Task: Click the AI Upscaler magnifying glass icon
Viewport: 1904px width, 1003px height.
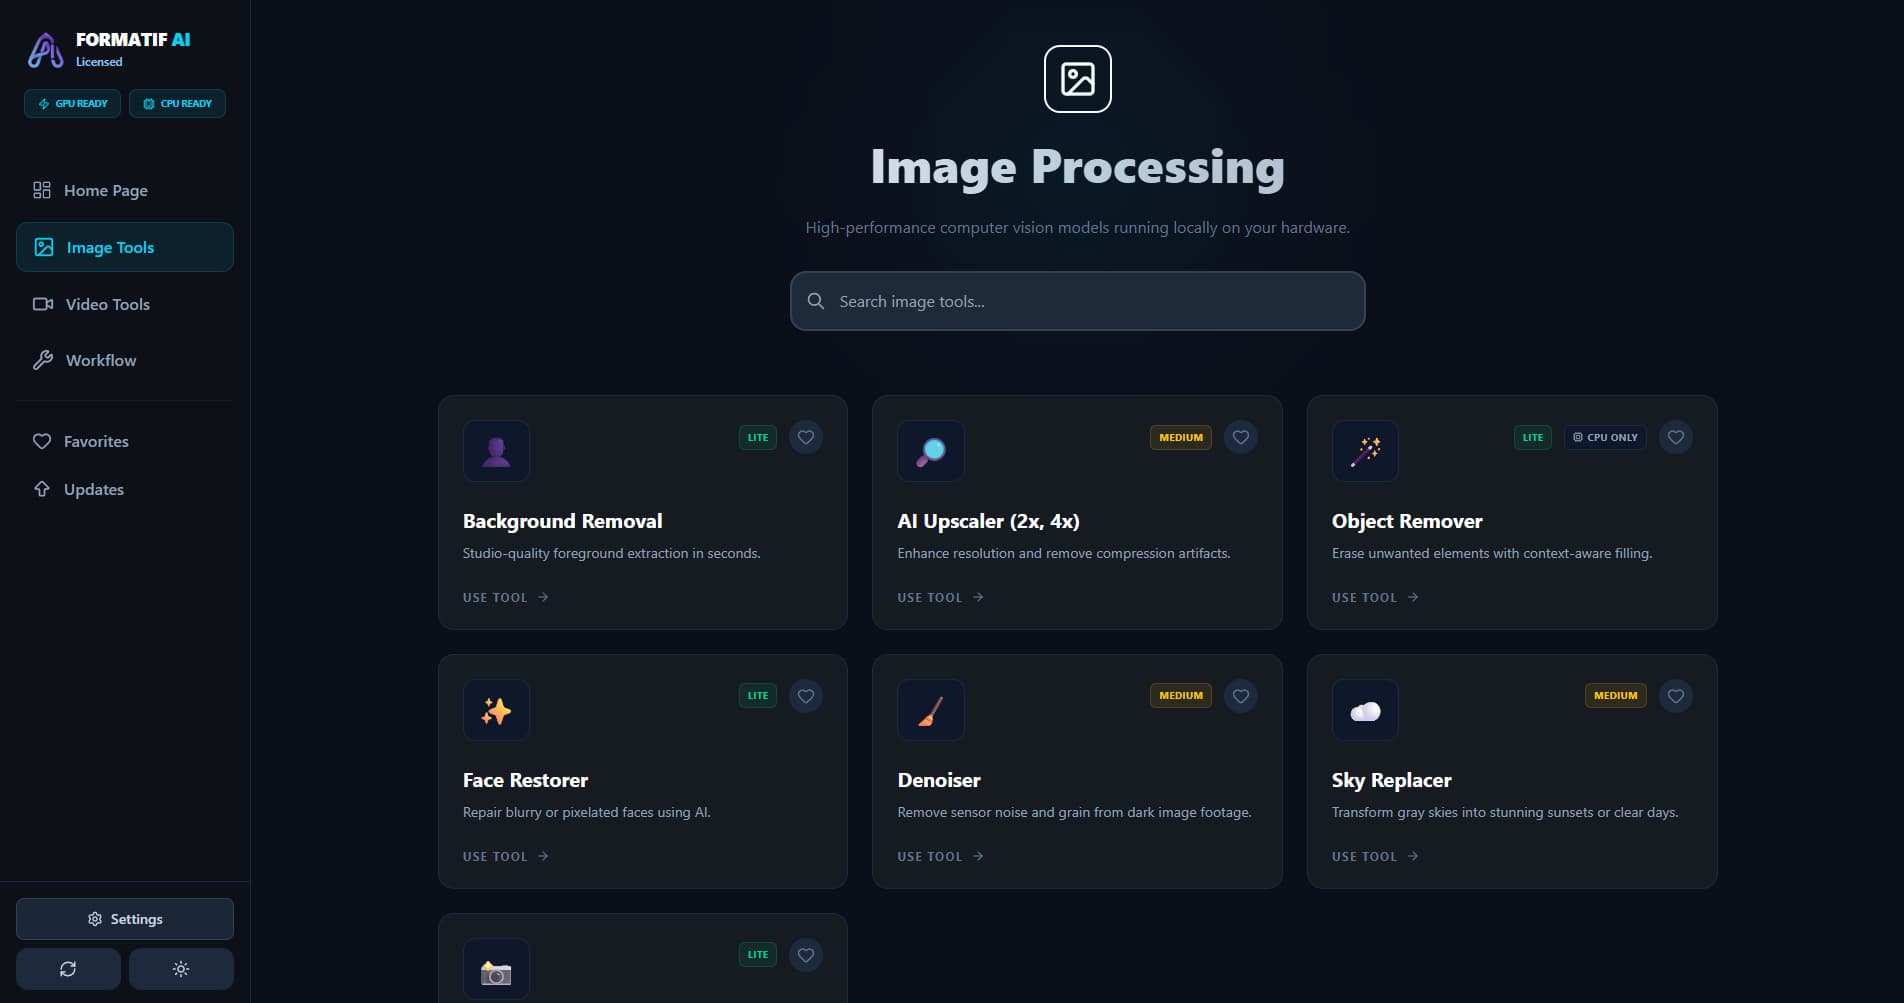Action: [931, 452]
